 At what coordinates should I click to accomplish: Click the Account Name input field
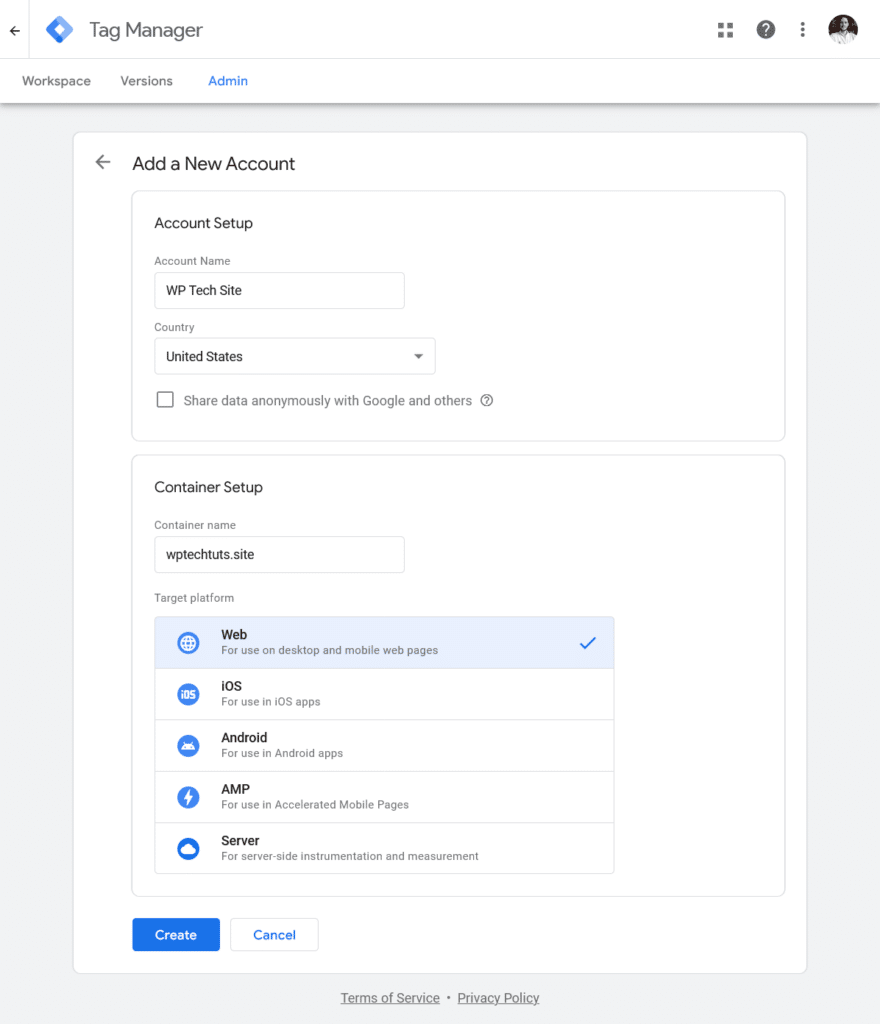click(x=279, y=290)
